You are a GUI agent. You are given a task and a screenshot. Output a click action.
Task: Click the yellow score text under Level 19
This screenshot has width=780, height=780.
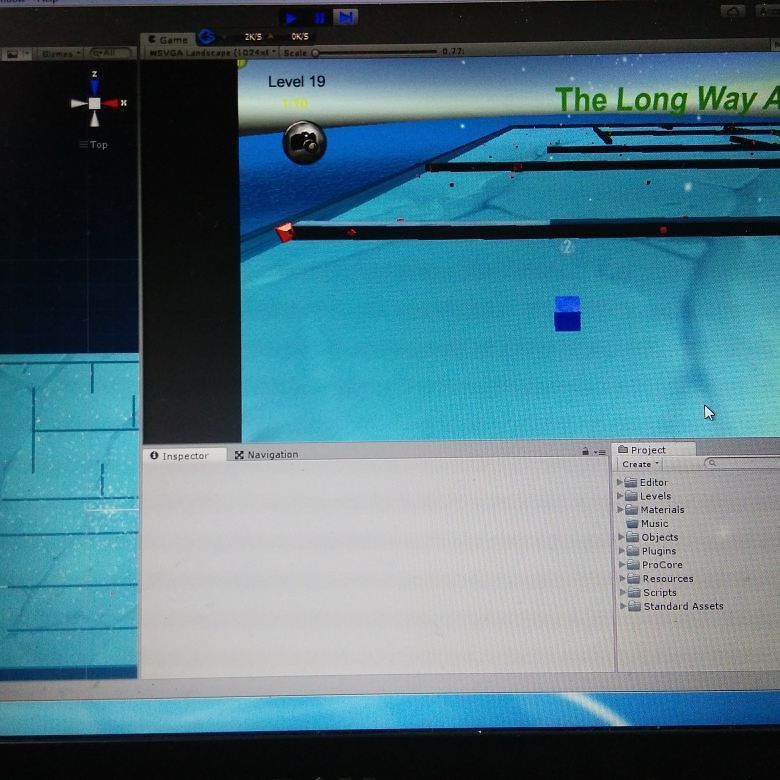pos(294,103)
